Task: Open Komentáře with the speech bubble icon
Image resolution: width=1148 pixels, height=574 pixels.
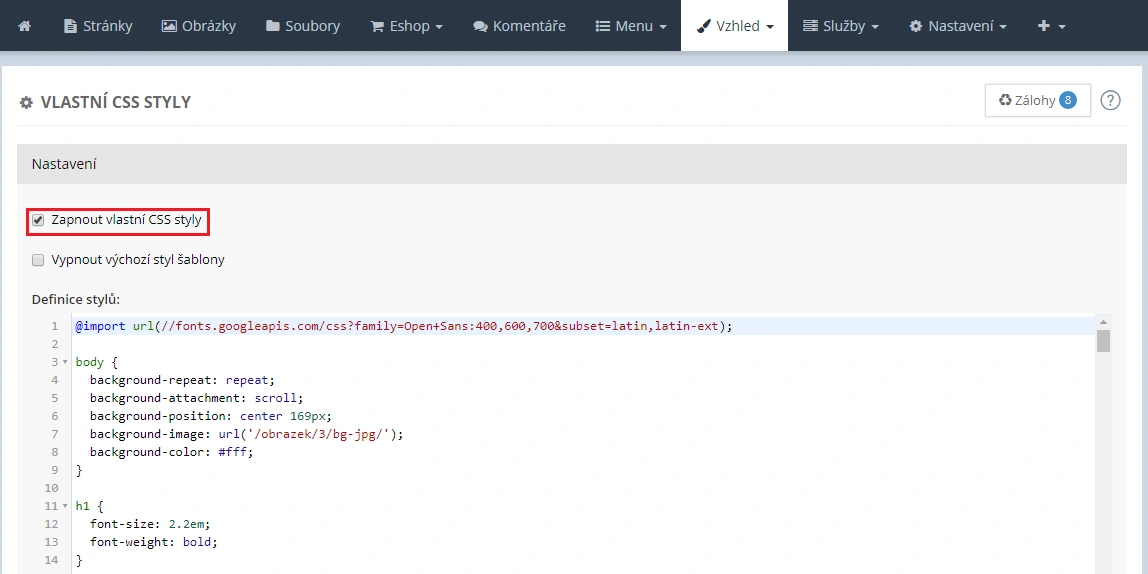Action: (x=519, y=26)
